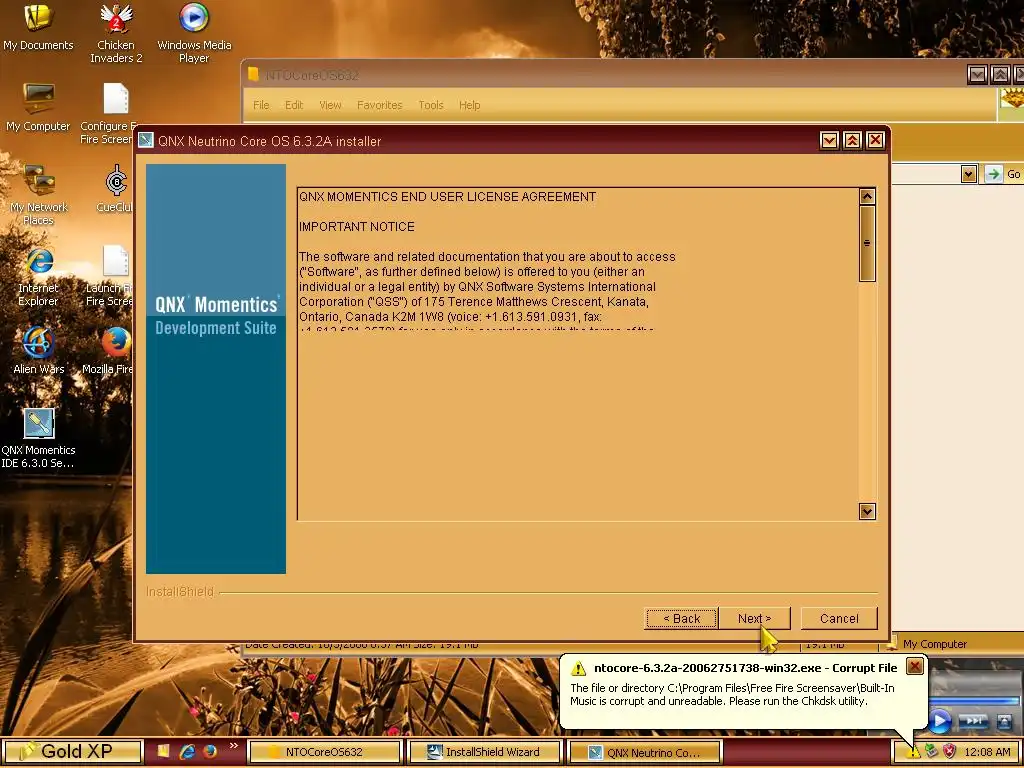Click the media player restore button

coord(1004,721)
